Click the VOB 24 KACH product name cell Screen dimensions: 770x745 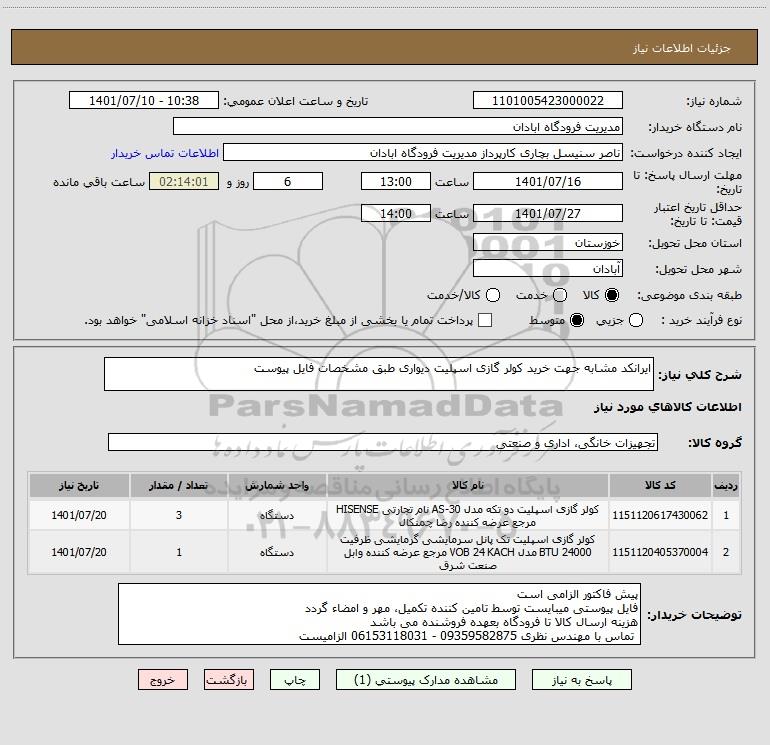point(468,552)
